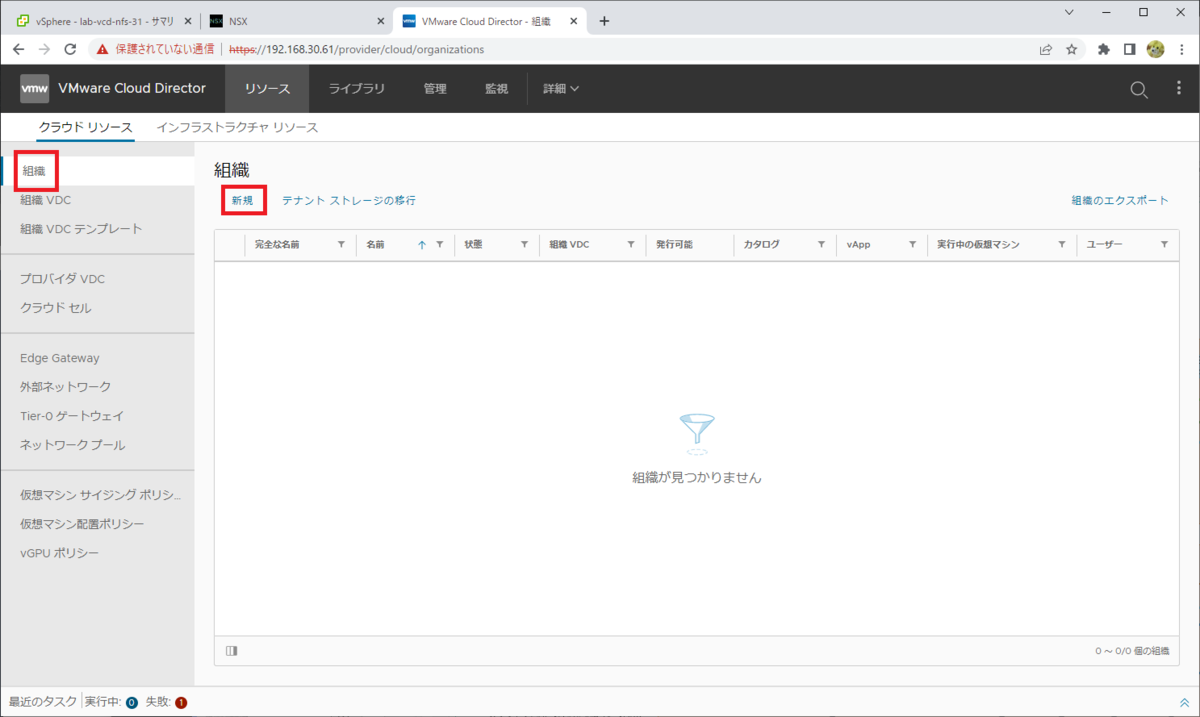Click the not-secure warning icon in address bar

tap(101, 49)
